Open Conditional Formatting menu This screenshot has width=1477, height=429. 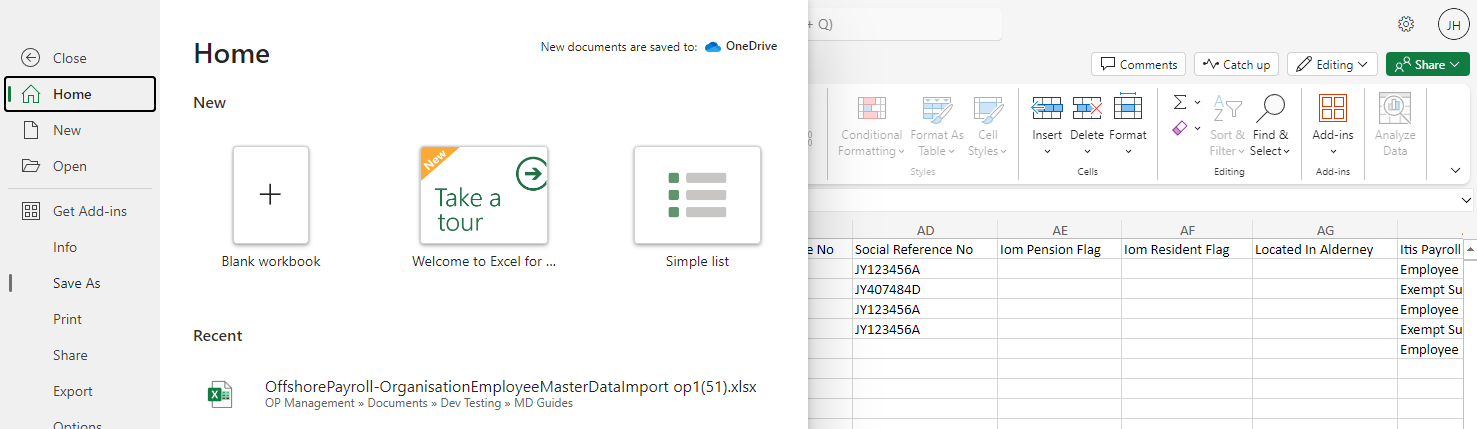[872, 126]
